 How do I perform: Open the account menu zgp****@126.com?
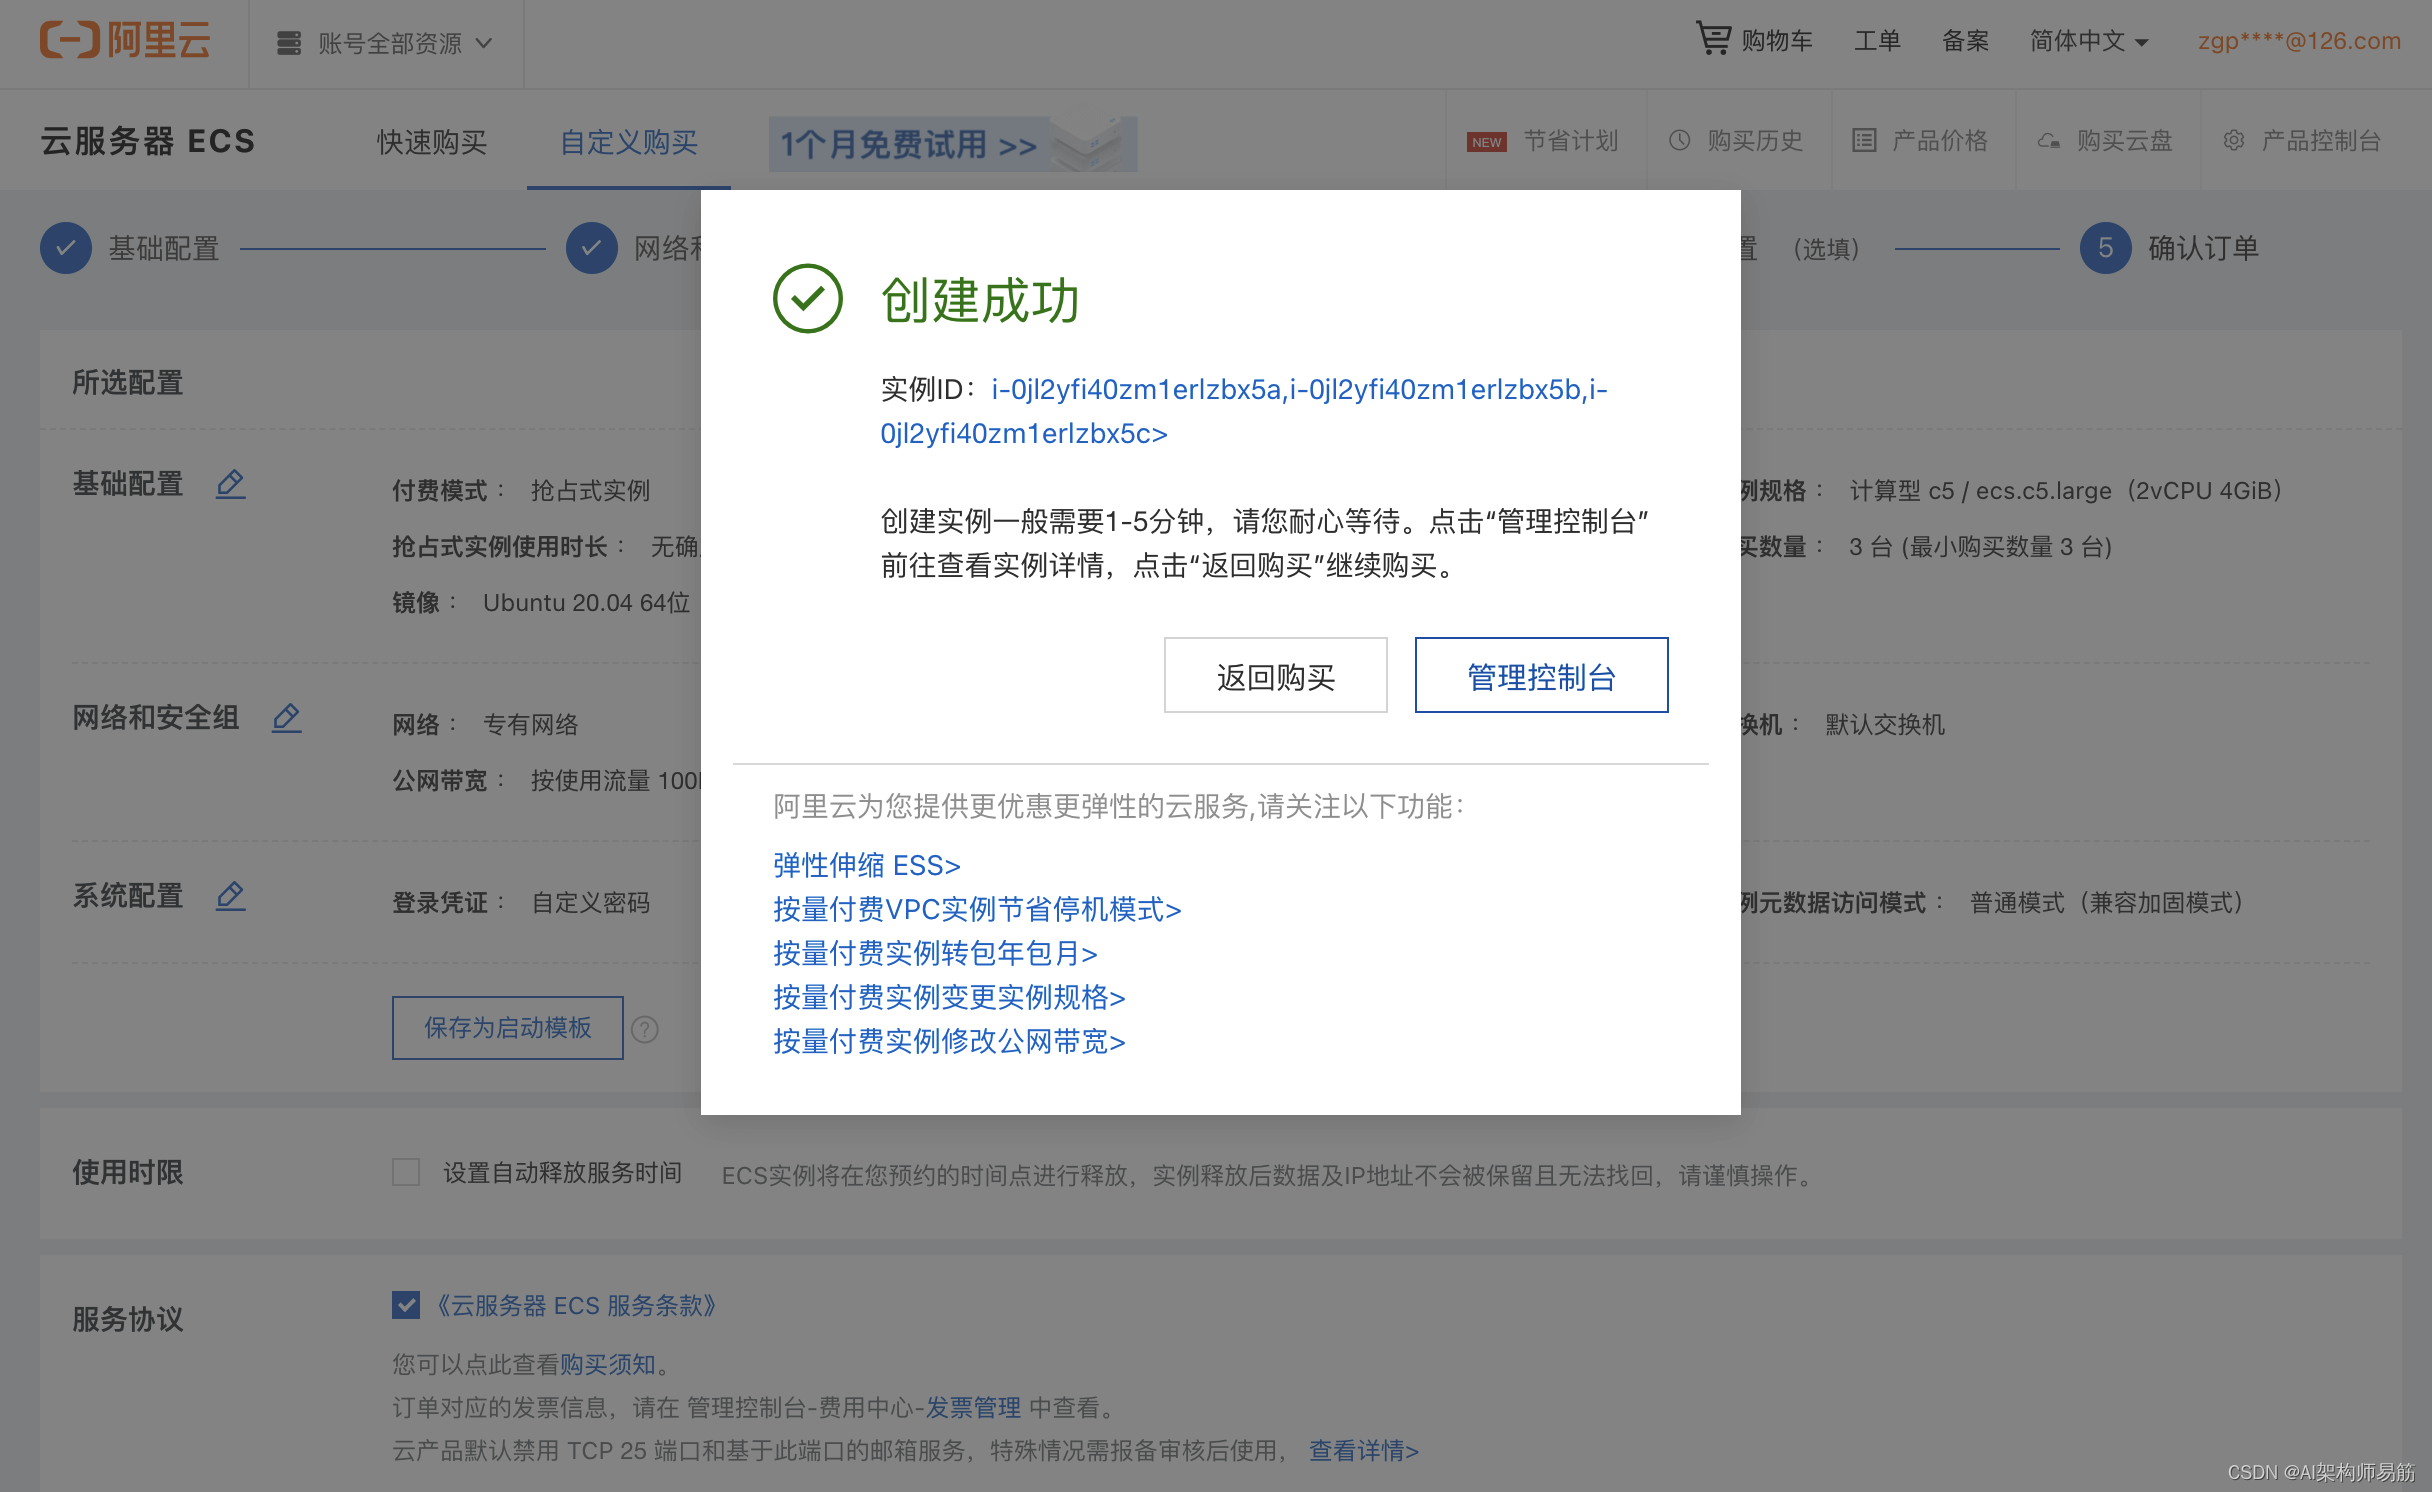click(x=2298, y=41)
